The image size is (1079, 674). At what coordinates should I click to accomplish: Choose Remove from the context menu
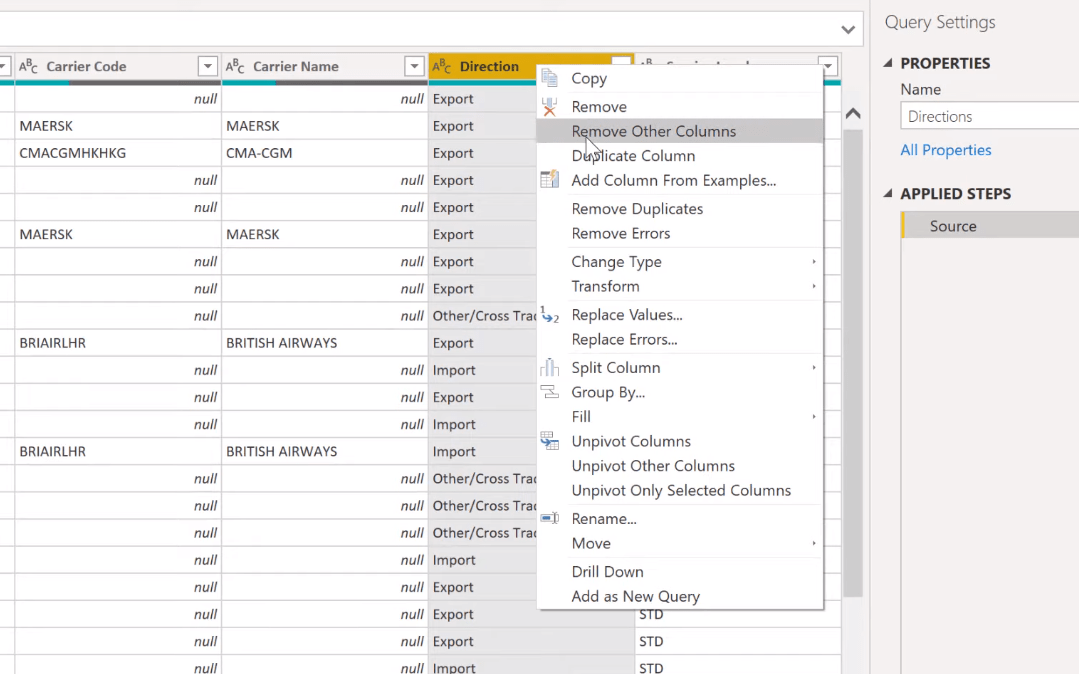pyautogui.click(x=680, y=107)
